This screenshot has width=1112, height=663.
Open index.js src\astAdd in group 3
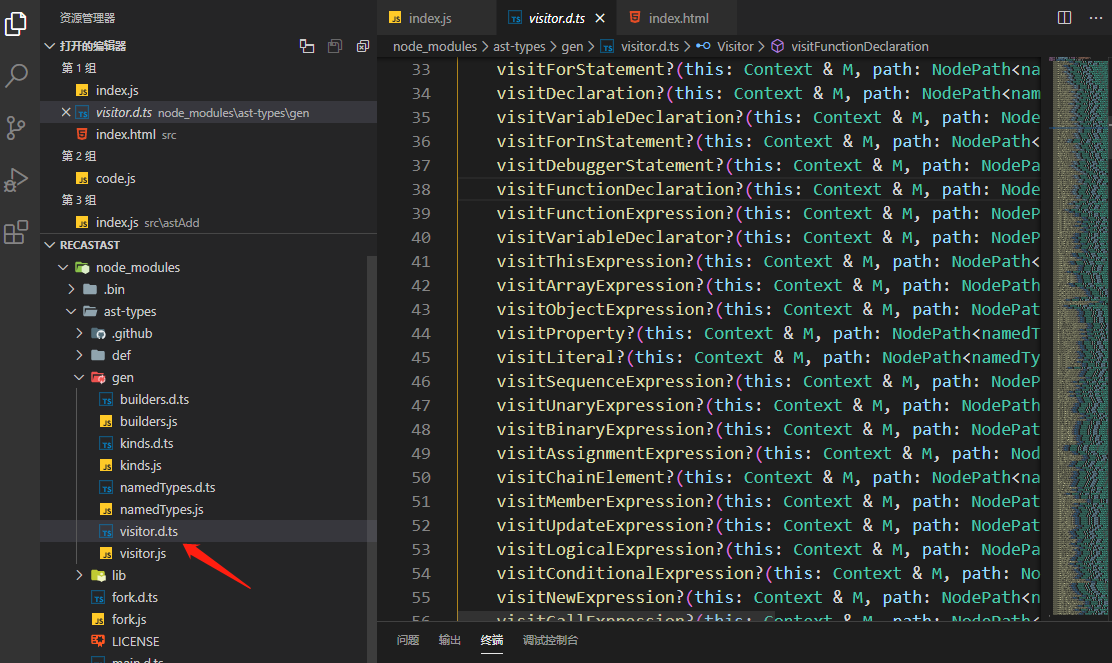coord(208,222)
